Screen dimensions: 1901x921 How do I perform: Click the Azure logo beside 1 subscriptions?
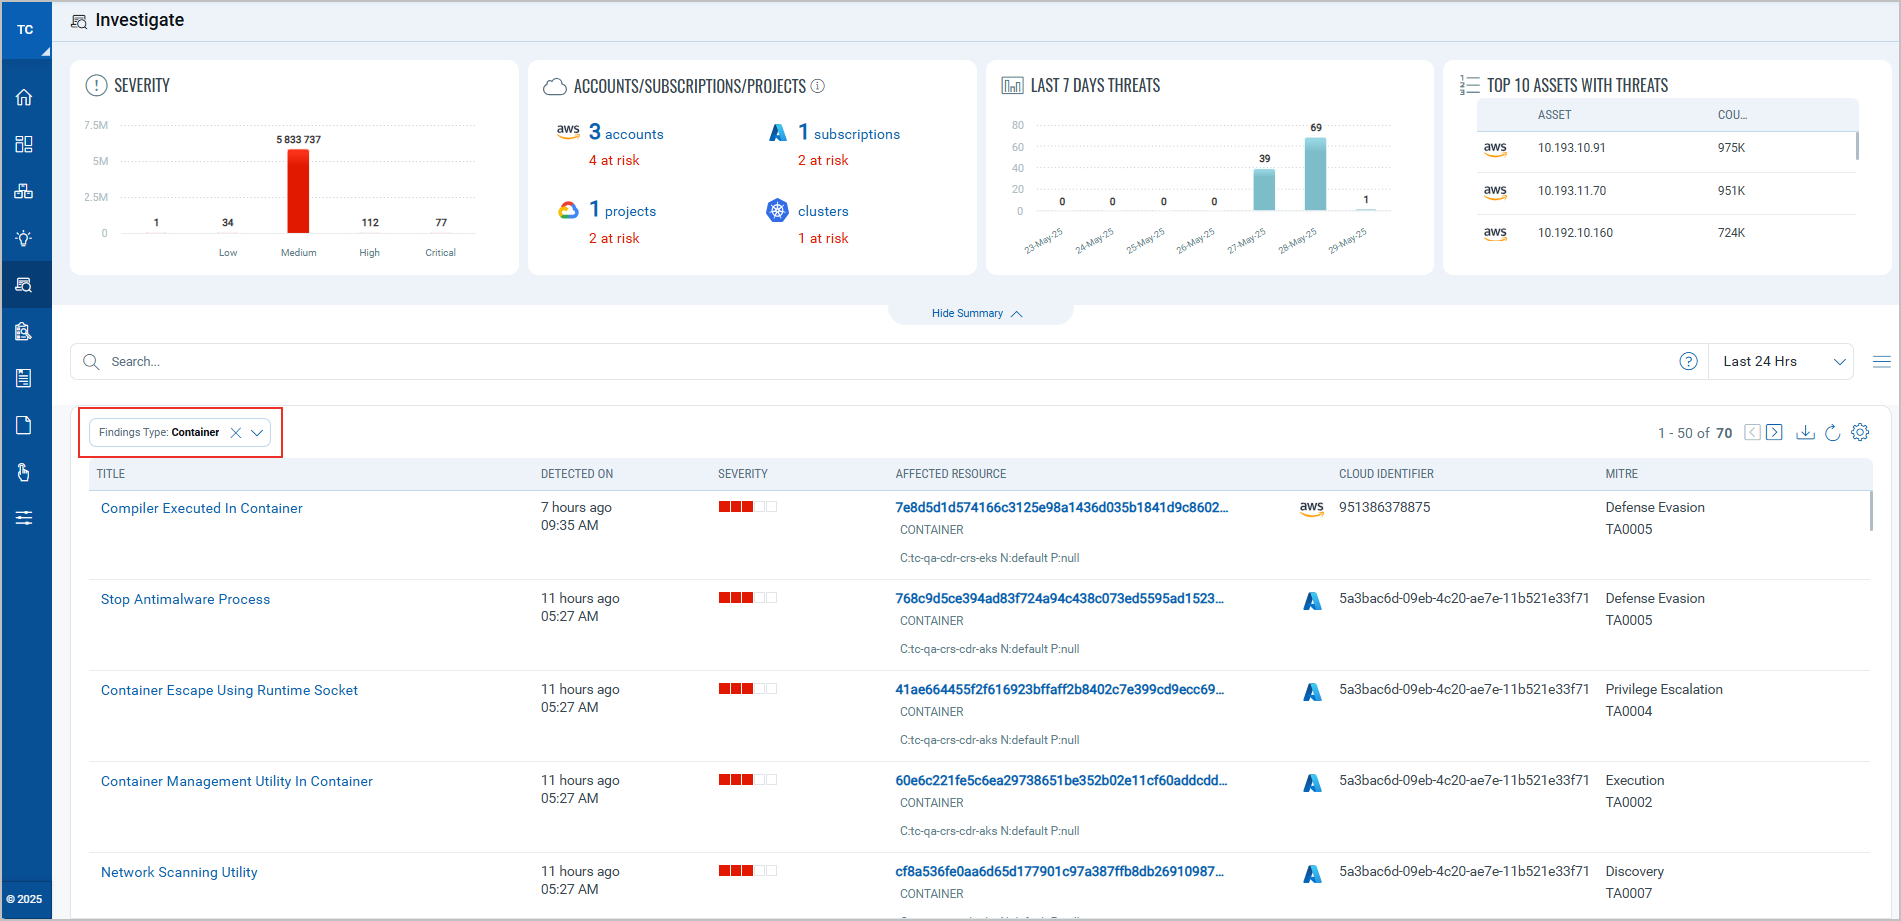[778, 132]
